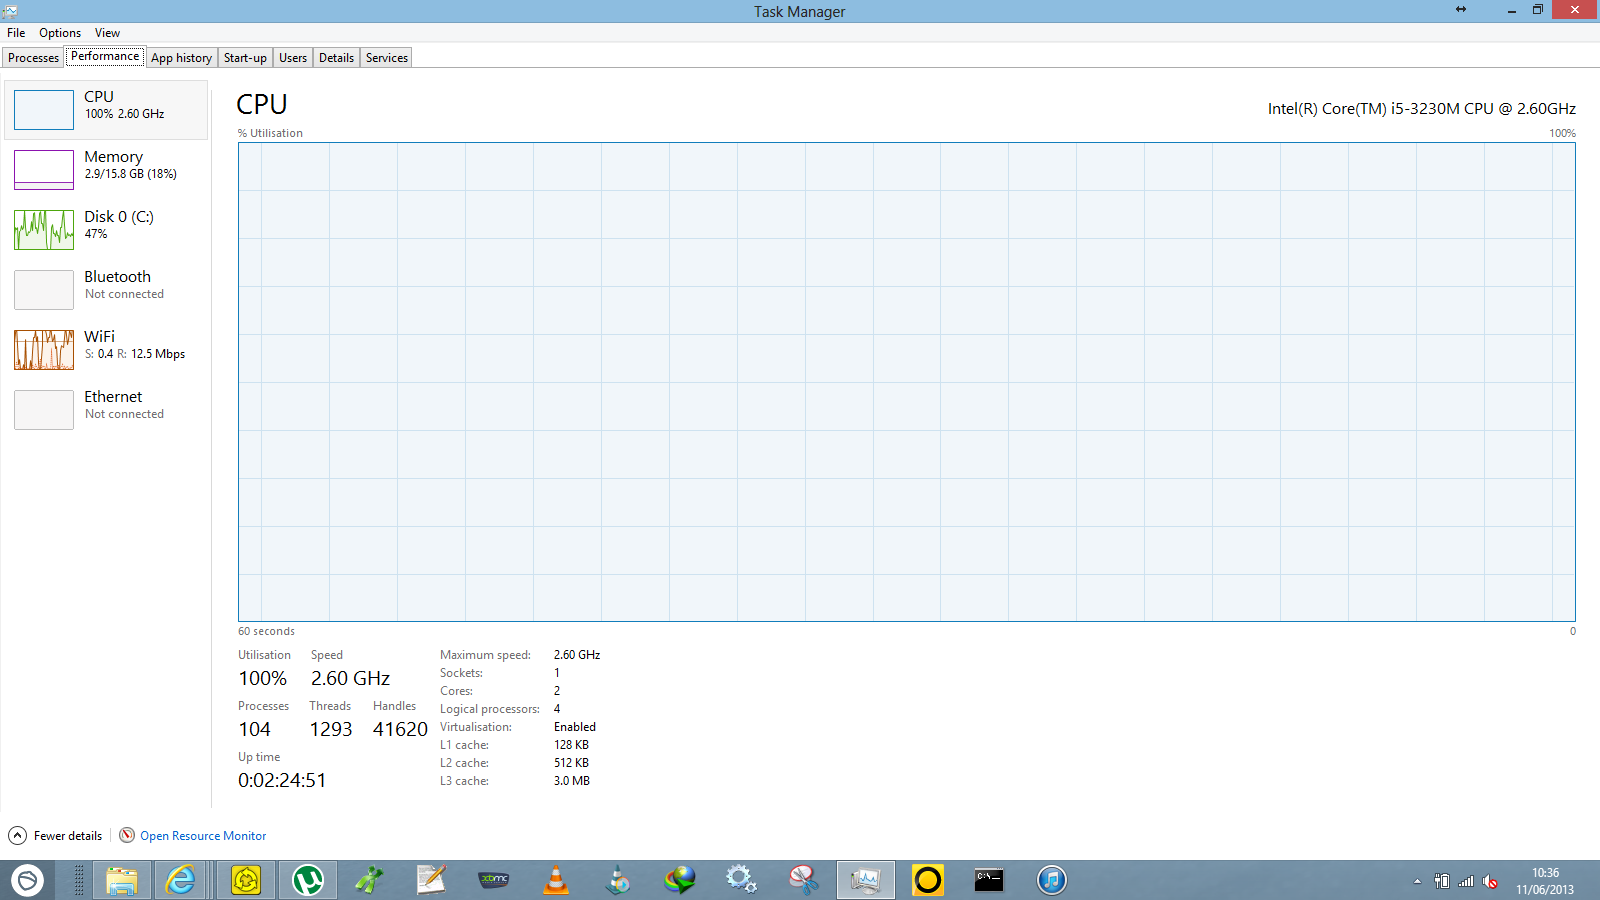Click the Virtualisation Enabled value
This screenshot has width=1600, height=900.
click(x=575, y=727)
